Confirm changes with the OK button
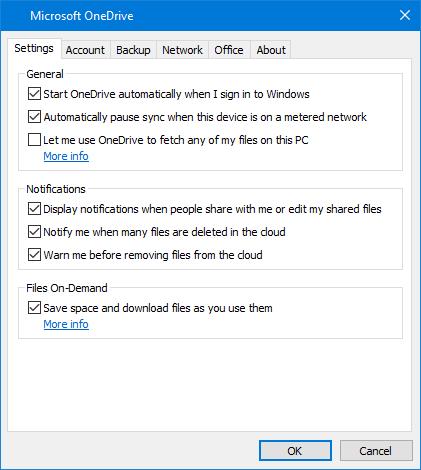421x470 pixels. coord(295,451)
